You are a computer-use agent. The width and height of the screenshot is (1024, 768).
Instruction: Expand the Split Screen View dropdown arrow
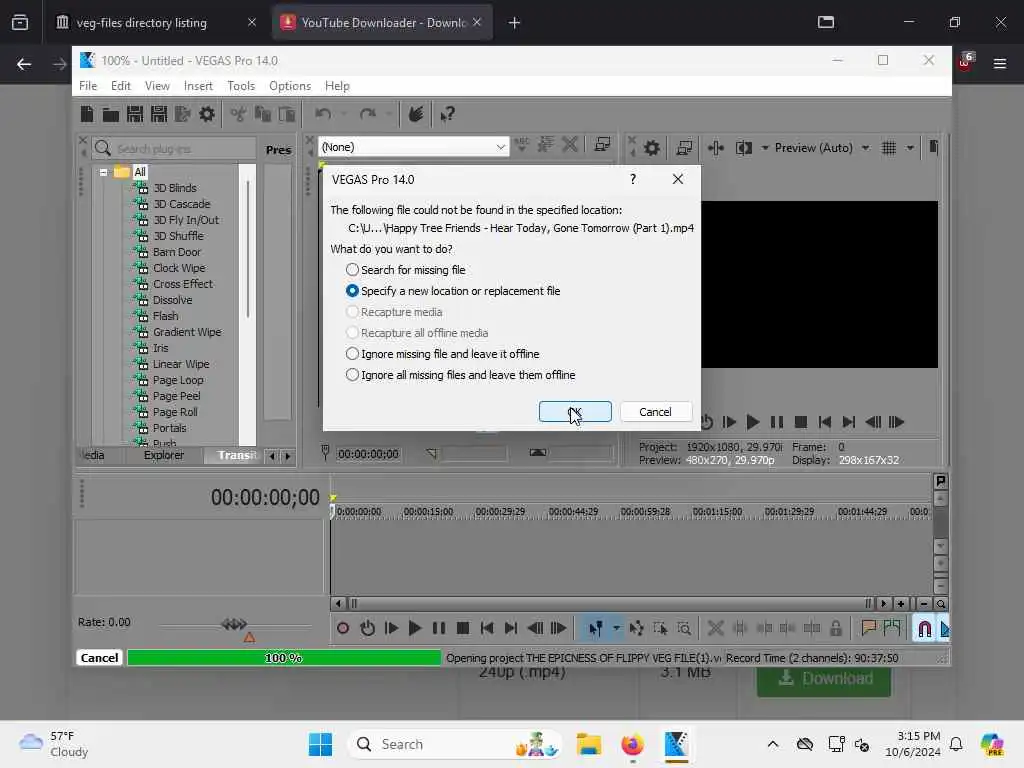[765, 148]
